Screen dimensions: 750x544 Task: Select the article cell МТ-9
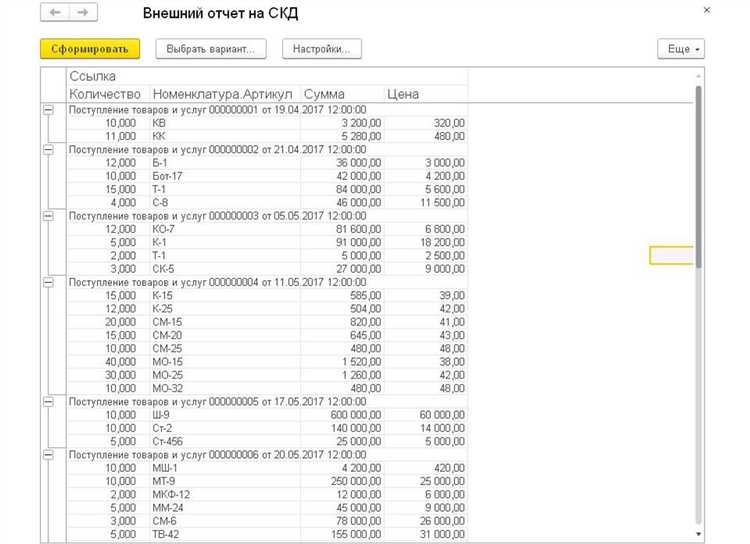225,481
